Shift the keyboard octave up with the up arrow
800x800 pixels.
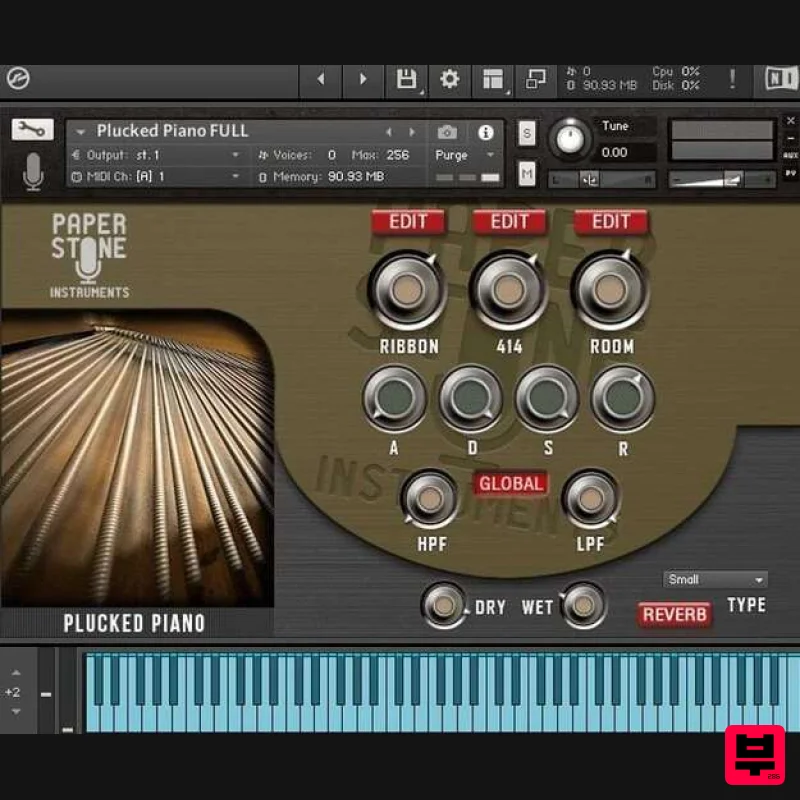tap(16, 672)
